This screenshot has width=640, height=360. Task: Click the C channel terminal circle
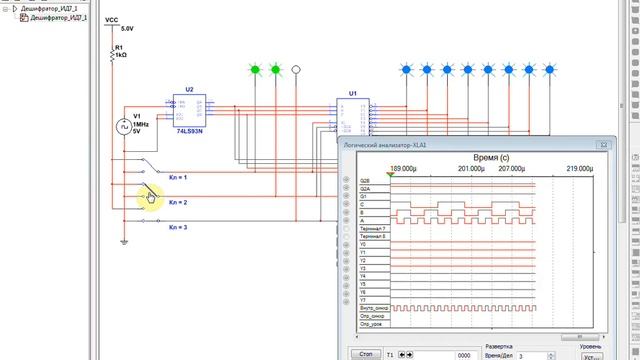[x=346, y=204]
